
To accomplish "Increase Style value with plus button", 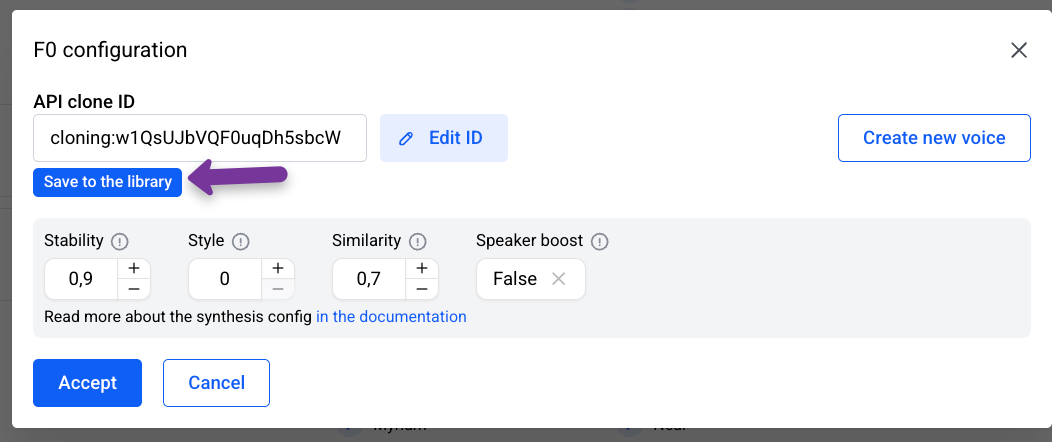I will (278, 268).
